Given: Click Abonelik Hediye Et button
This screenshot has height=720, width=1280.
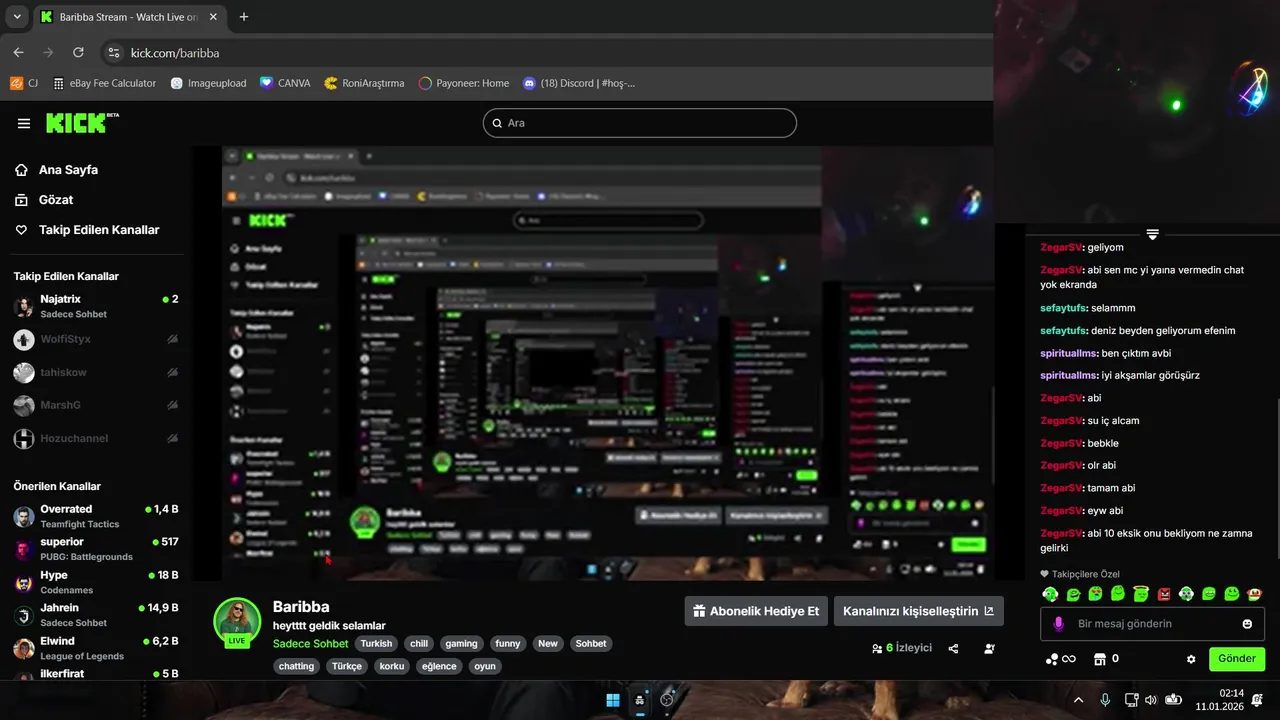Looking at the screenshot, I should pos(756,611).
